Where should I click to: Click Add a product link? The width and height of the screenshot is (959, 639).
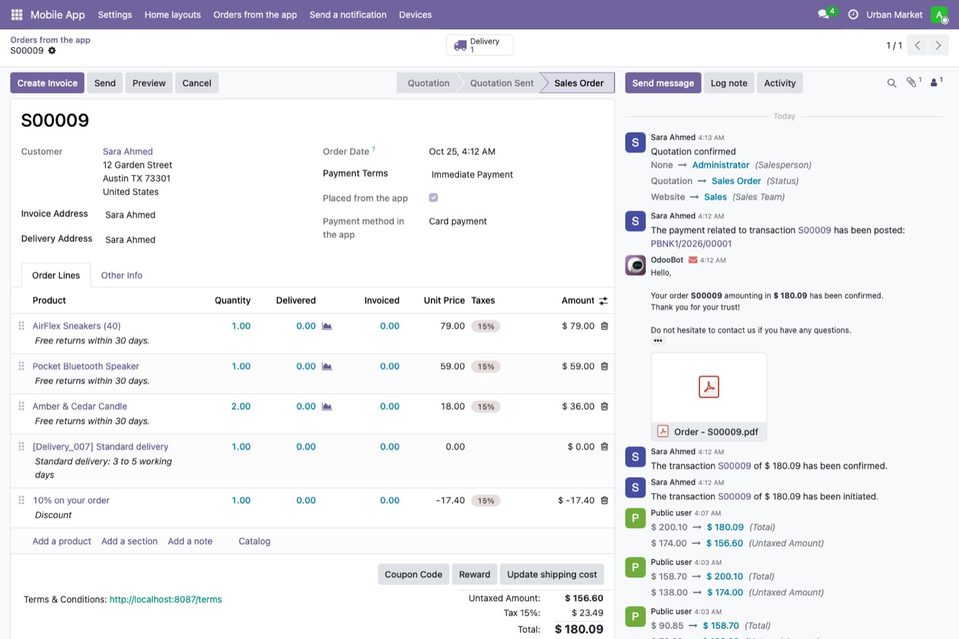[x=62, y=541]
